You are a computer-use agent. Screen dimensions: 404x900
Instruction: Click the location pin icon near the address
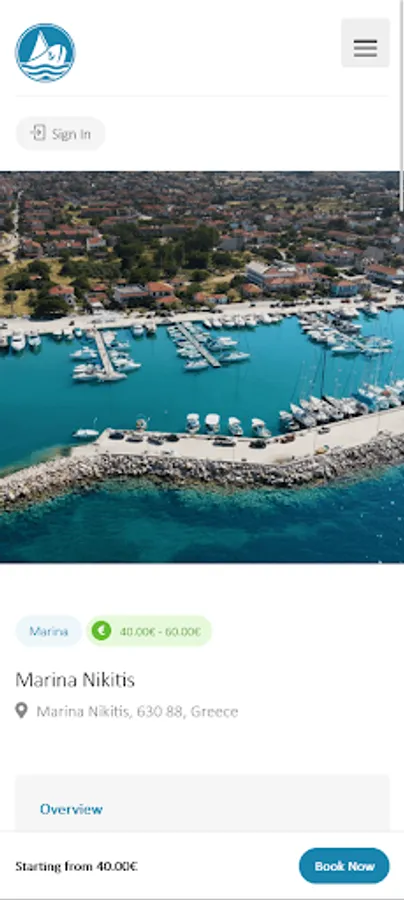(x=21, y=711)
